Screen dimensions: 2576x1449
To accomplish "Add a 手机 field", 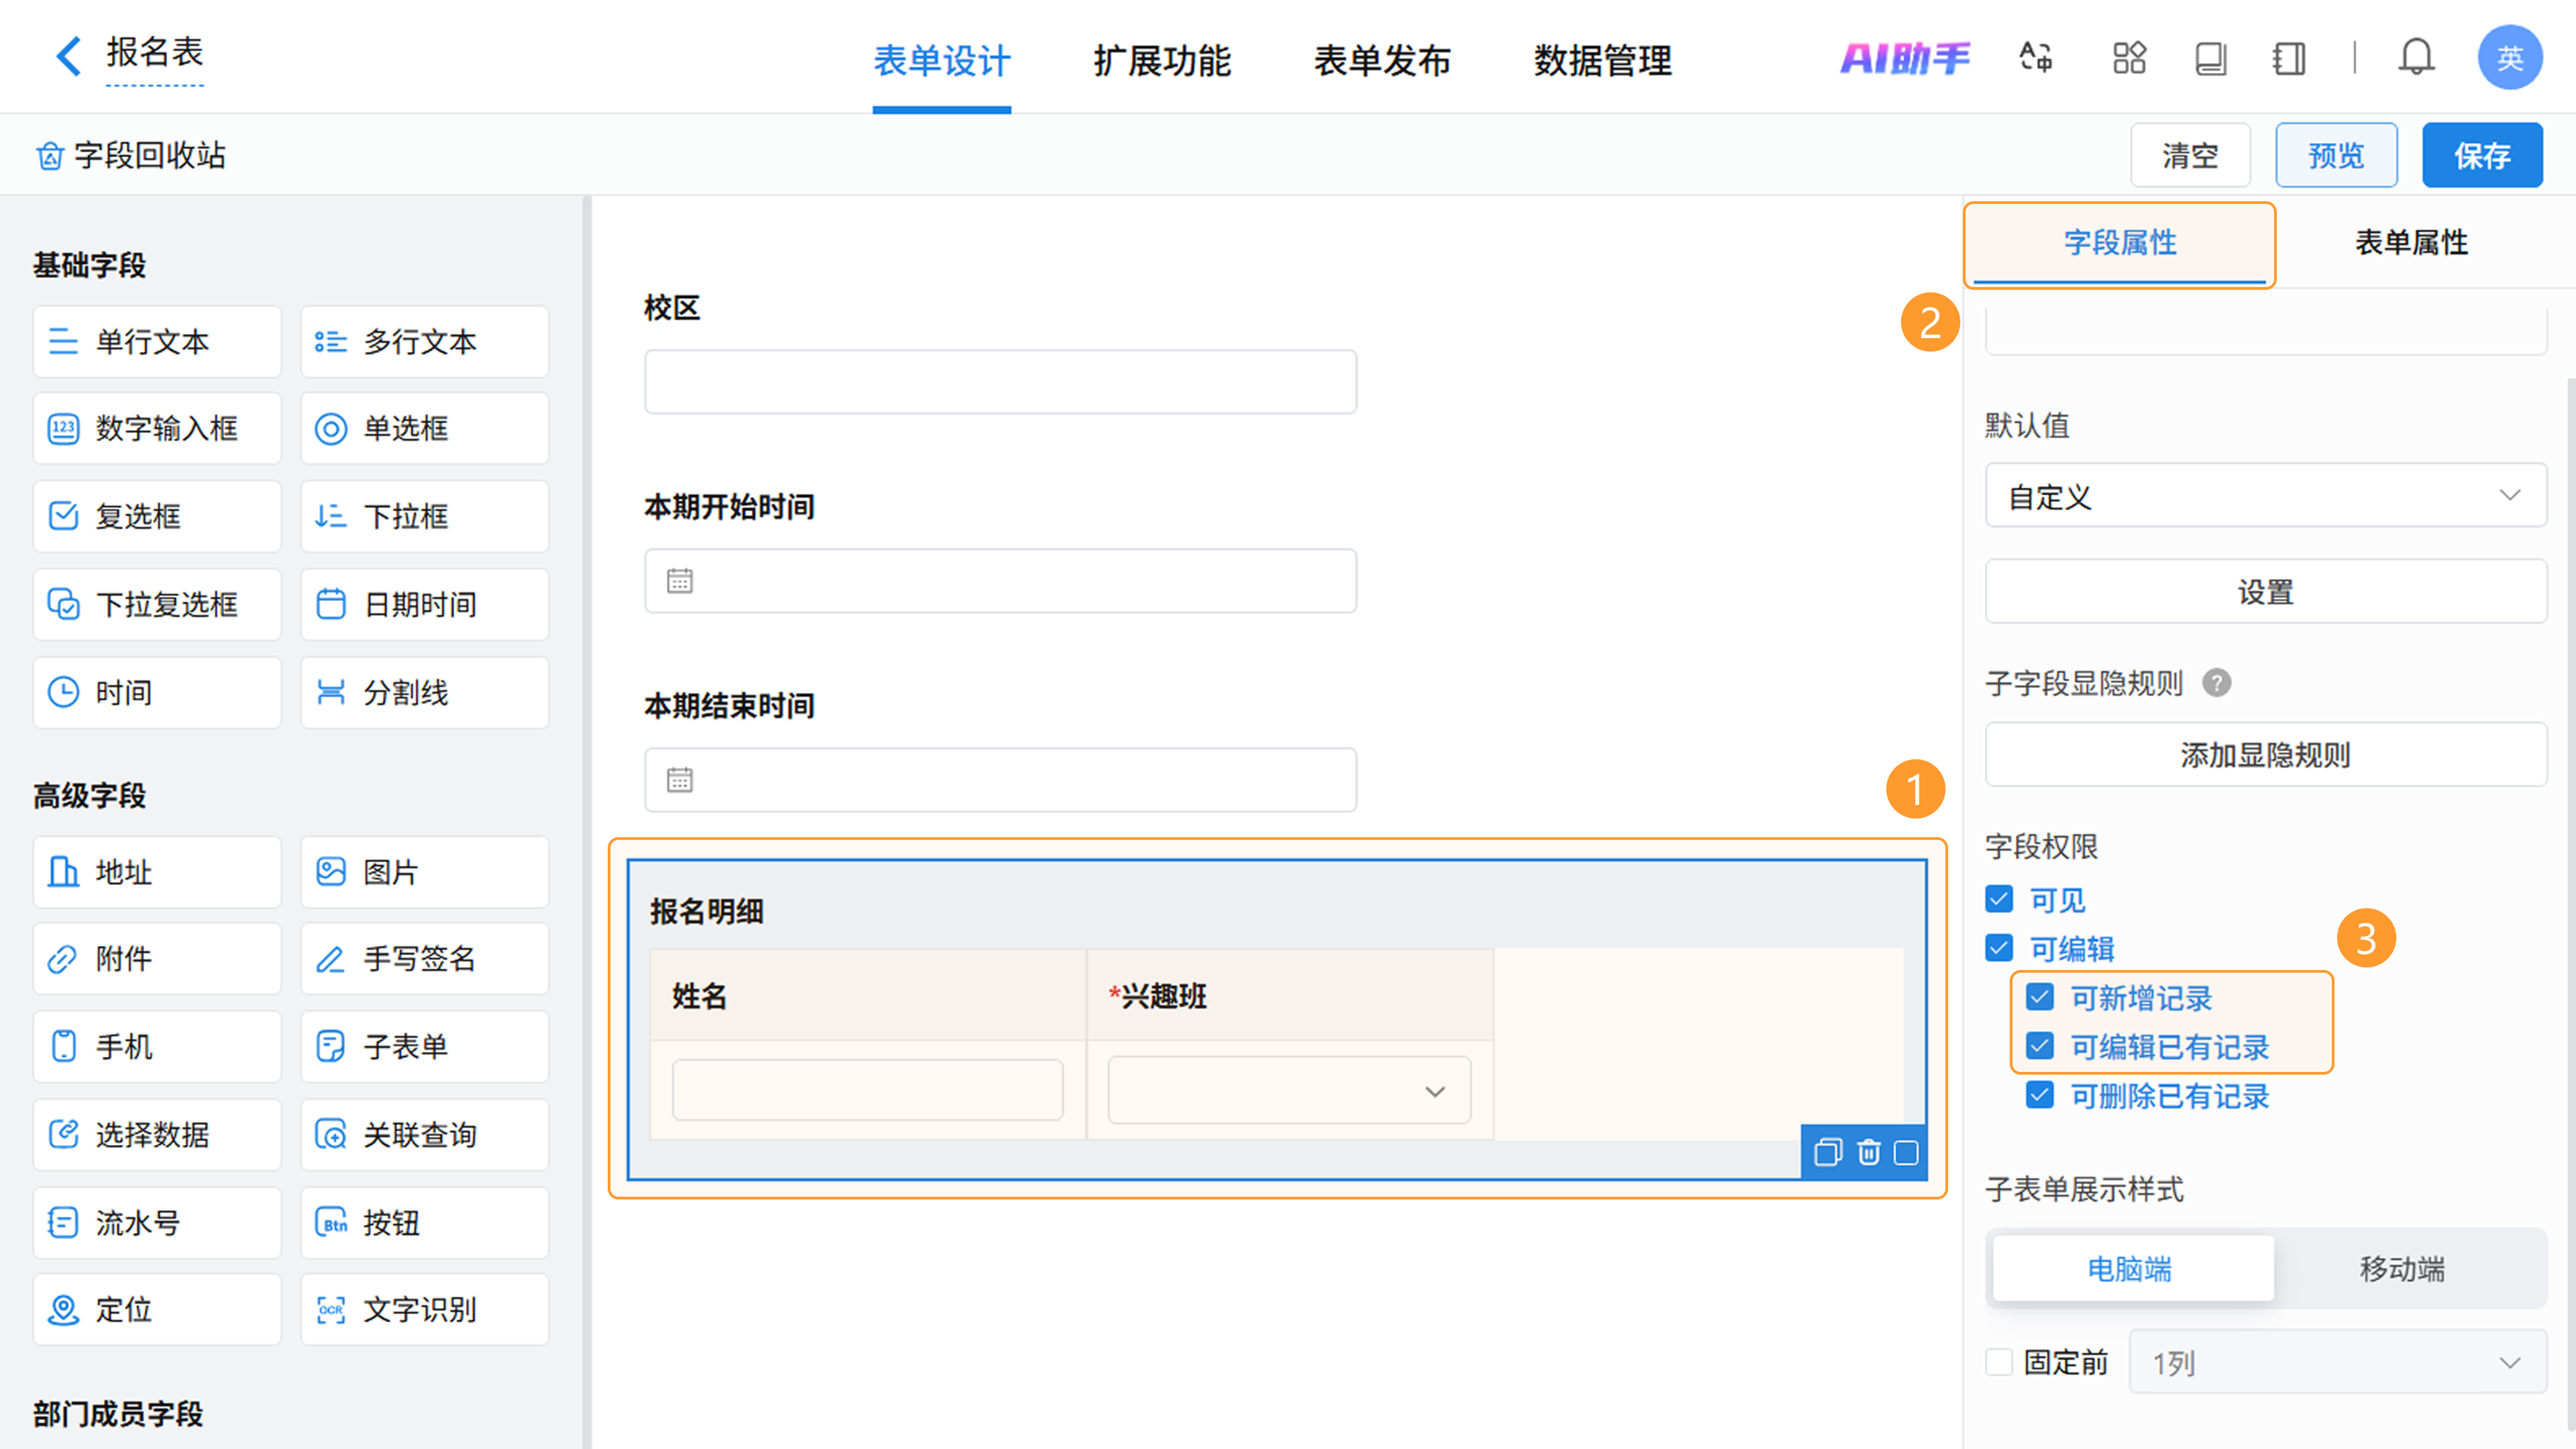I will (x=157, y=1047).
